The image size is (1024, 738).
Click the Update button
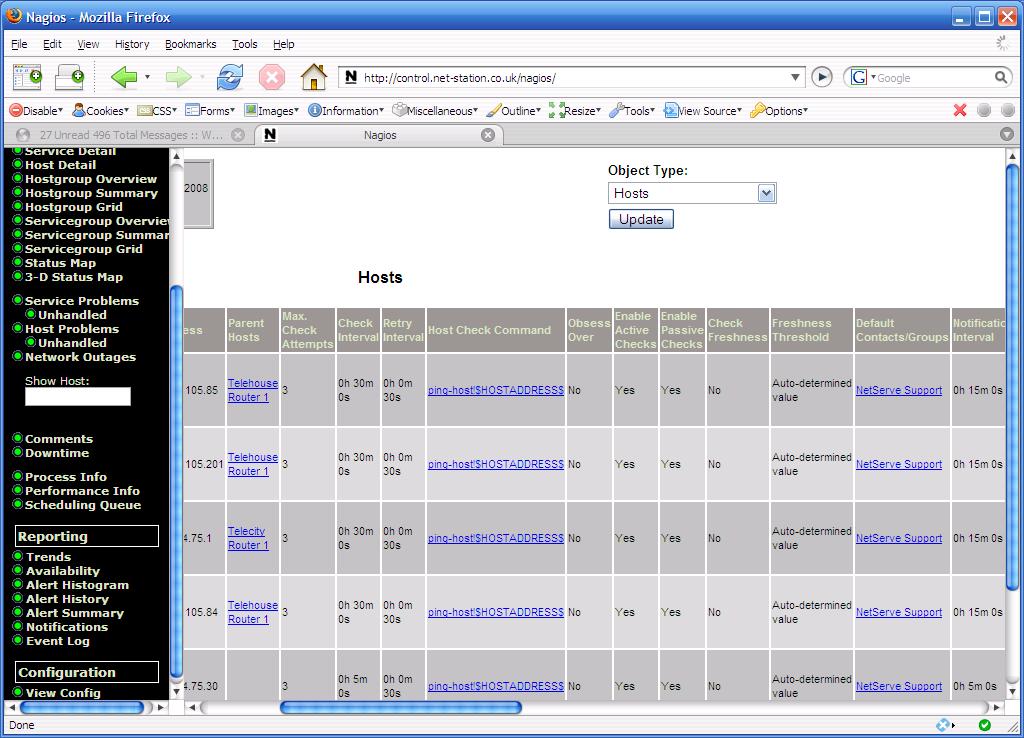click(x=641, y=219)
